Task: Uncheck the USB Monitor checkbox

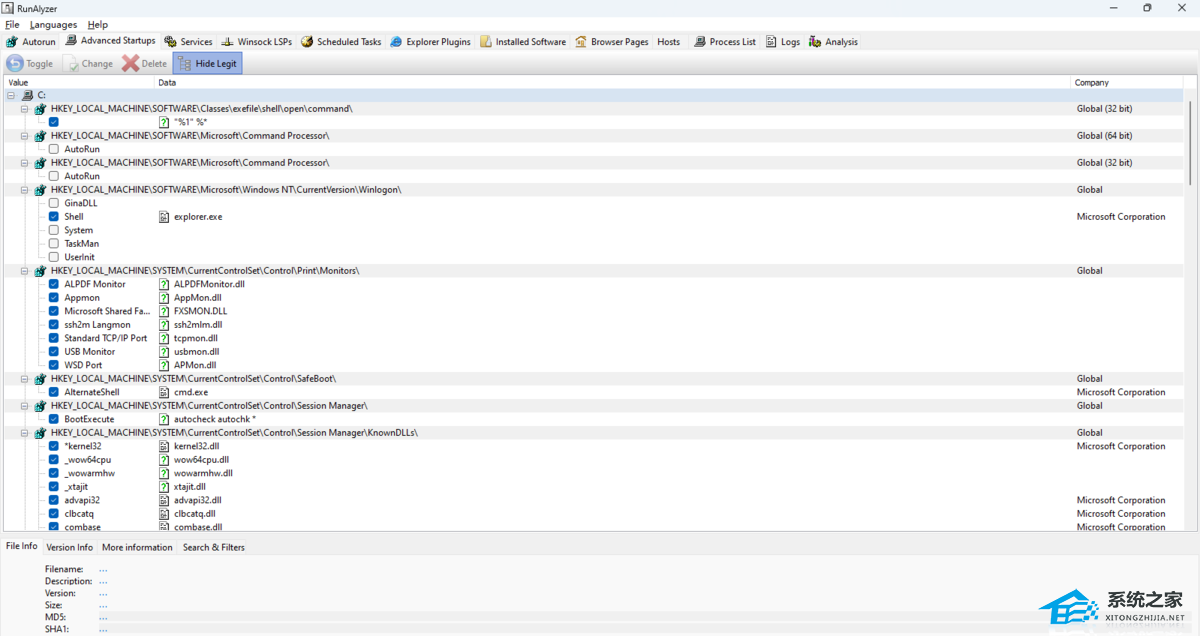Action: coord(54,351)
